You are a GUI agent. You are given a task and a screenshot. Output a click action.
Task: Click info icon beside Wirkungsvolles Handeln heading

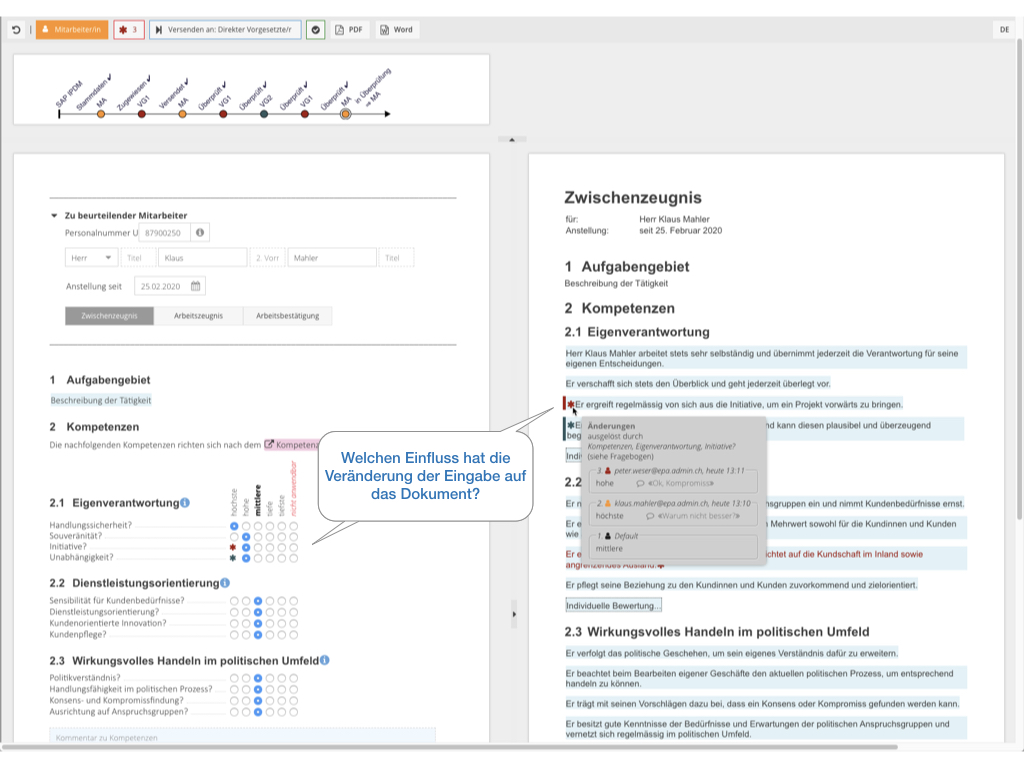(x=325, y=661)
